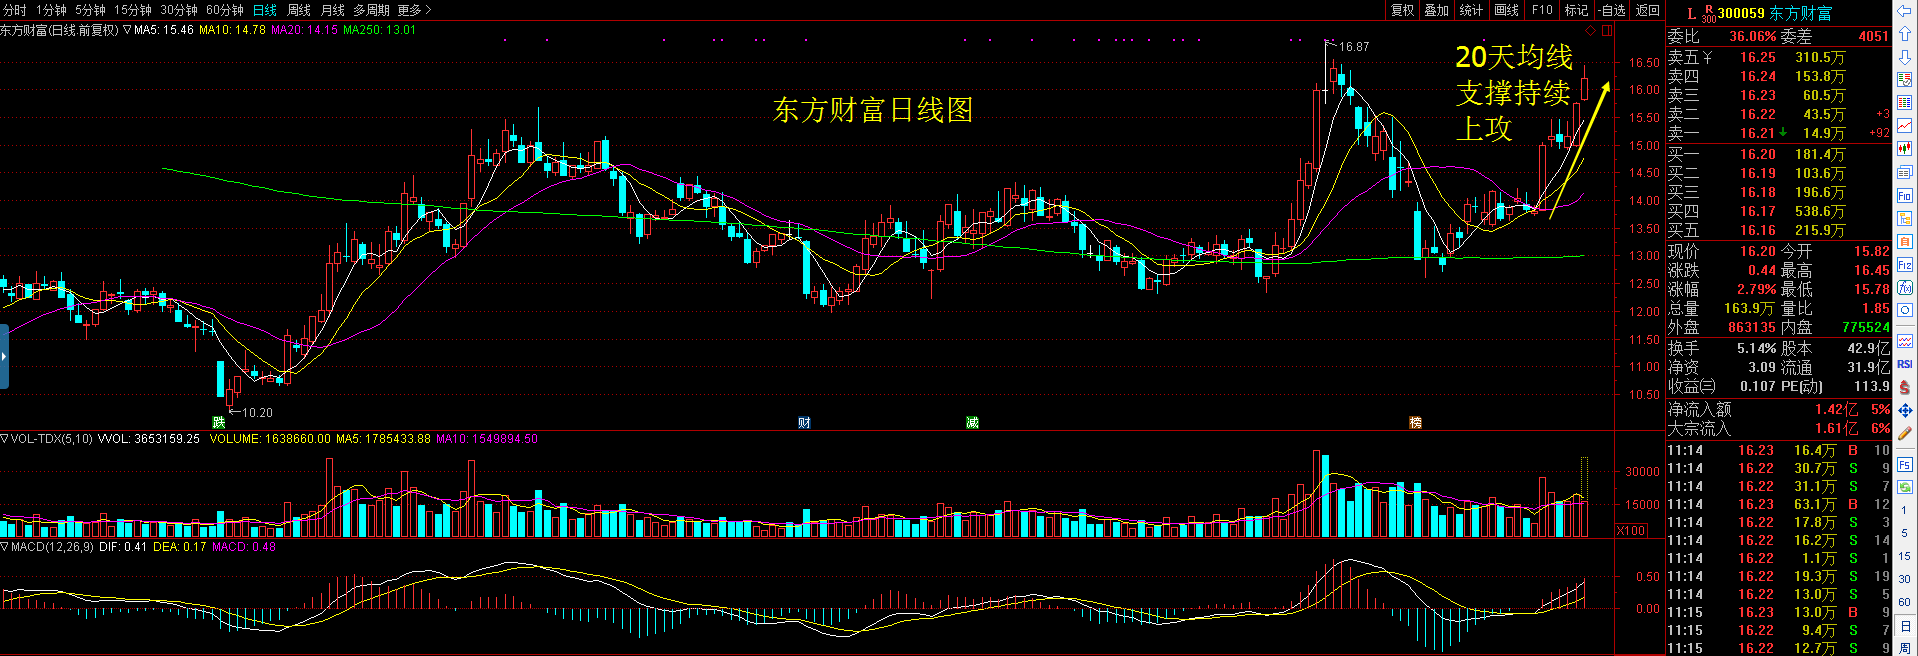Switch to 周线 weekly chart tab
Screen dimensions: 1918x656
pyautogui.click(x=299, y=10)
